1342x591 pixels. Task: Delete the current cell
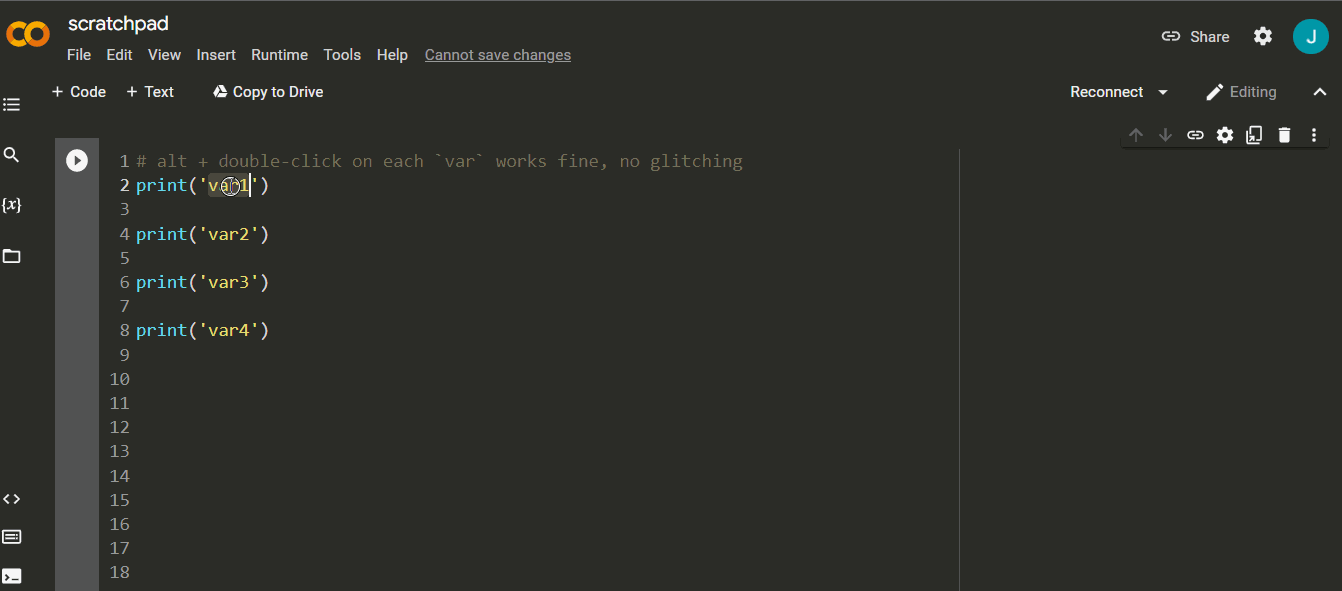point(1284,134)
